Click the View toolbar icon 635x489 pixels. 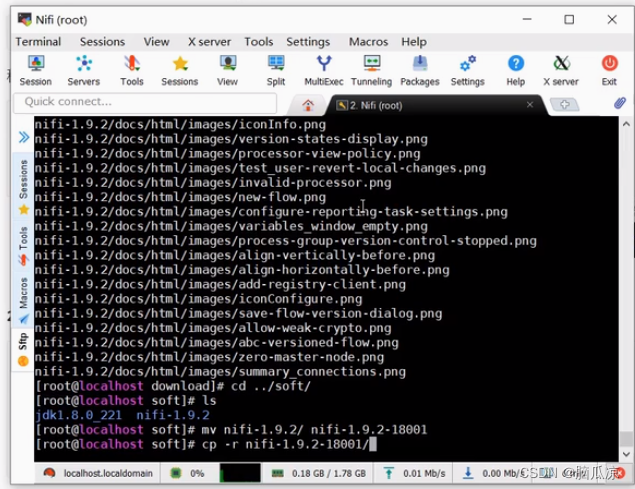pyautogui.click(x=228, y=70)
